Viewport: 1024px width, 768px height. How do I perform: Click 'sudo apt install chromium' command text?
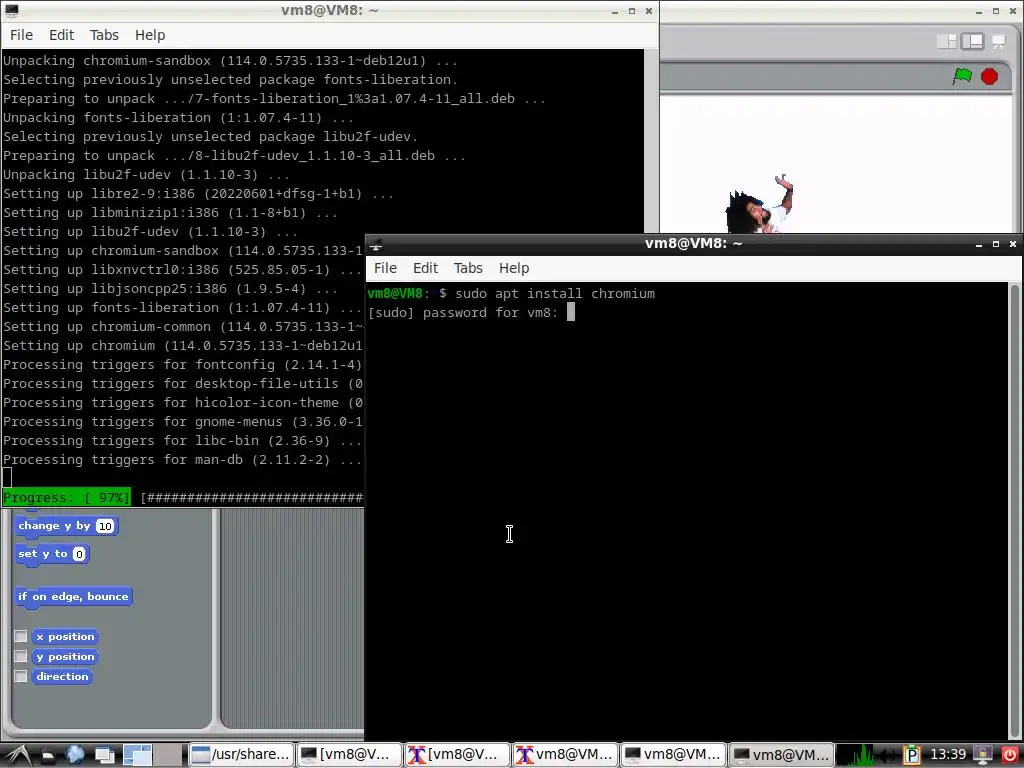(x=555, y=294)
